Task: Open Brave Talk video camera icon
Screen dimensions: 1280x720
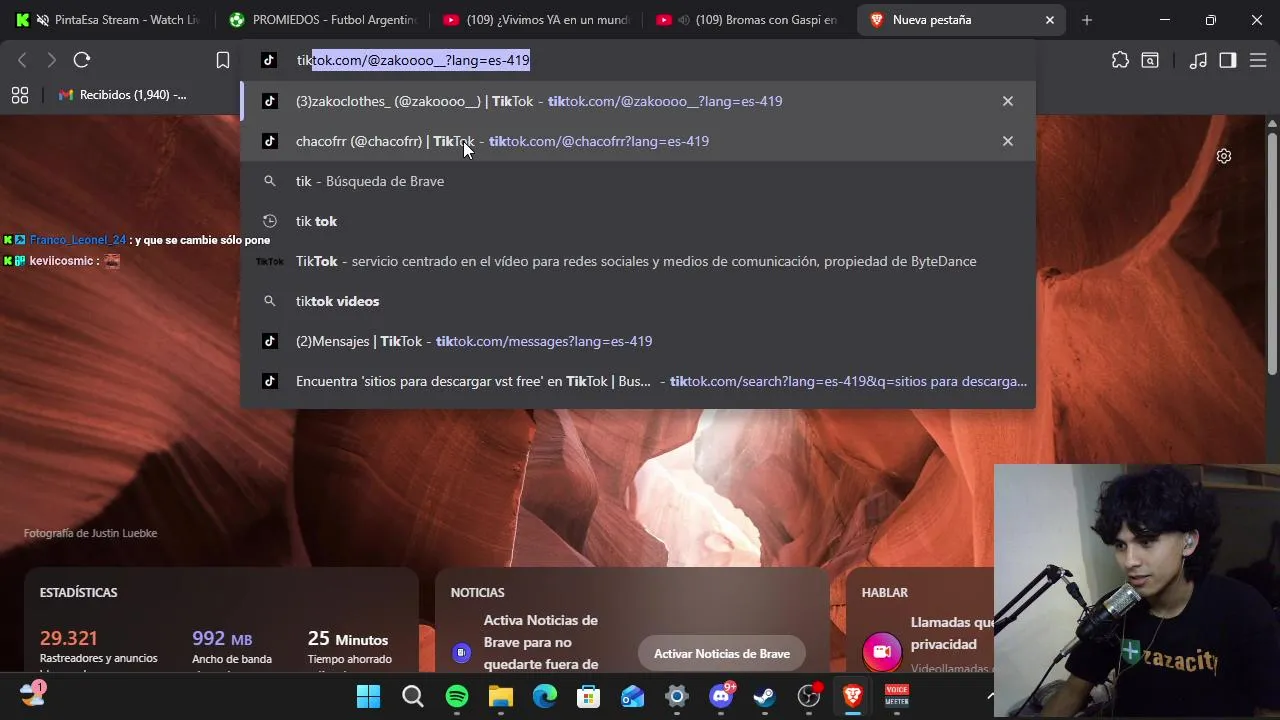Action: click(x=881, y=652)
